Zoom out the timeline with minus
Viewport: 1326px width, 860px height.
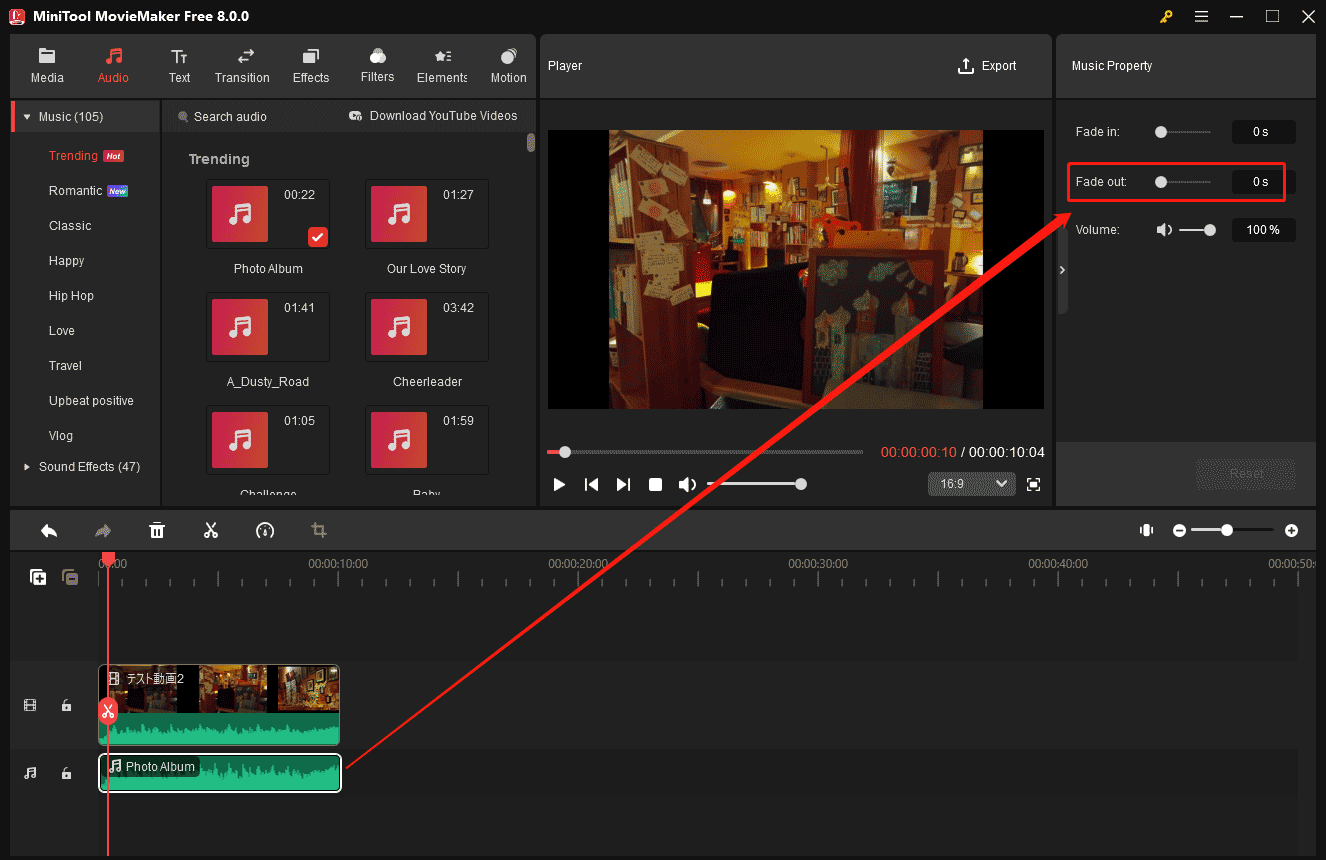[x=1180, y=530]
